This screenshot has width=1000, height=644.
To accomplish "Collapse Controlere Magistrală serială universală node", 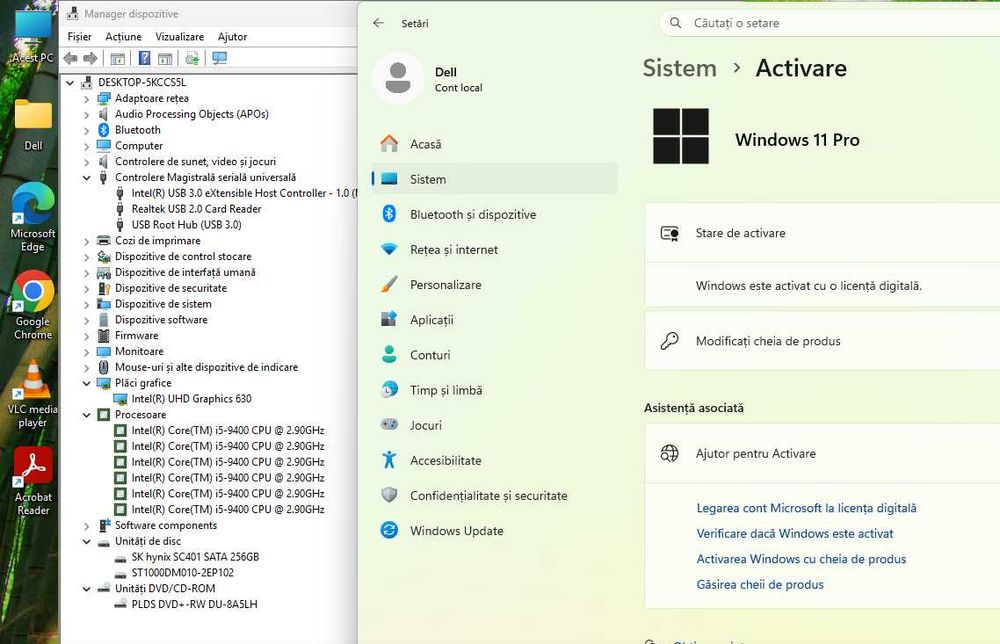I will (87, 177).
